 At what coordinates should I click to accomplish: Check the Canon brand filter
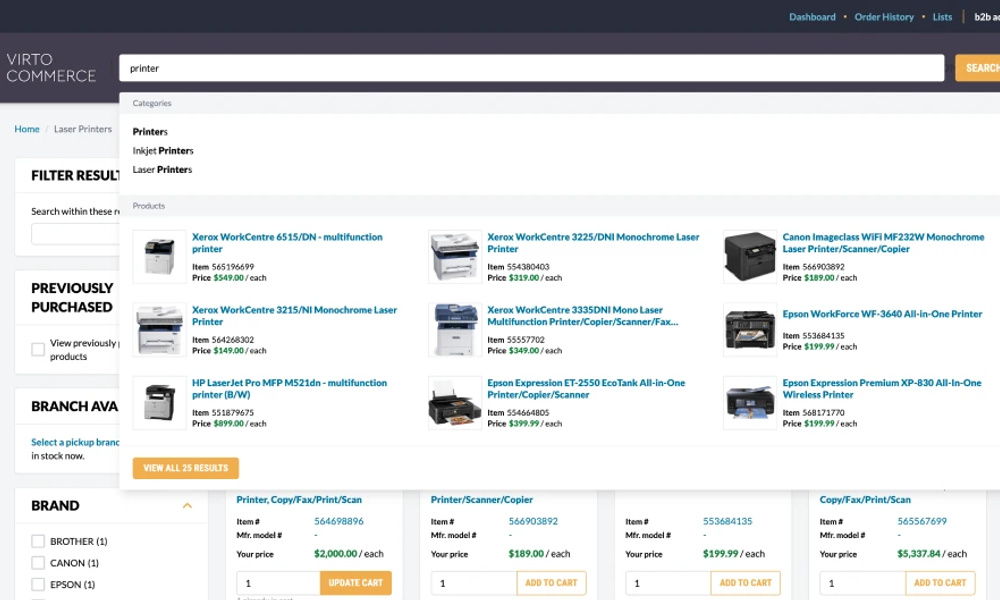pyautogui.click(x=38, y=563)
